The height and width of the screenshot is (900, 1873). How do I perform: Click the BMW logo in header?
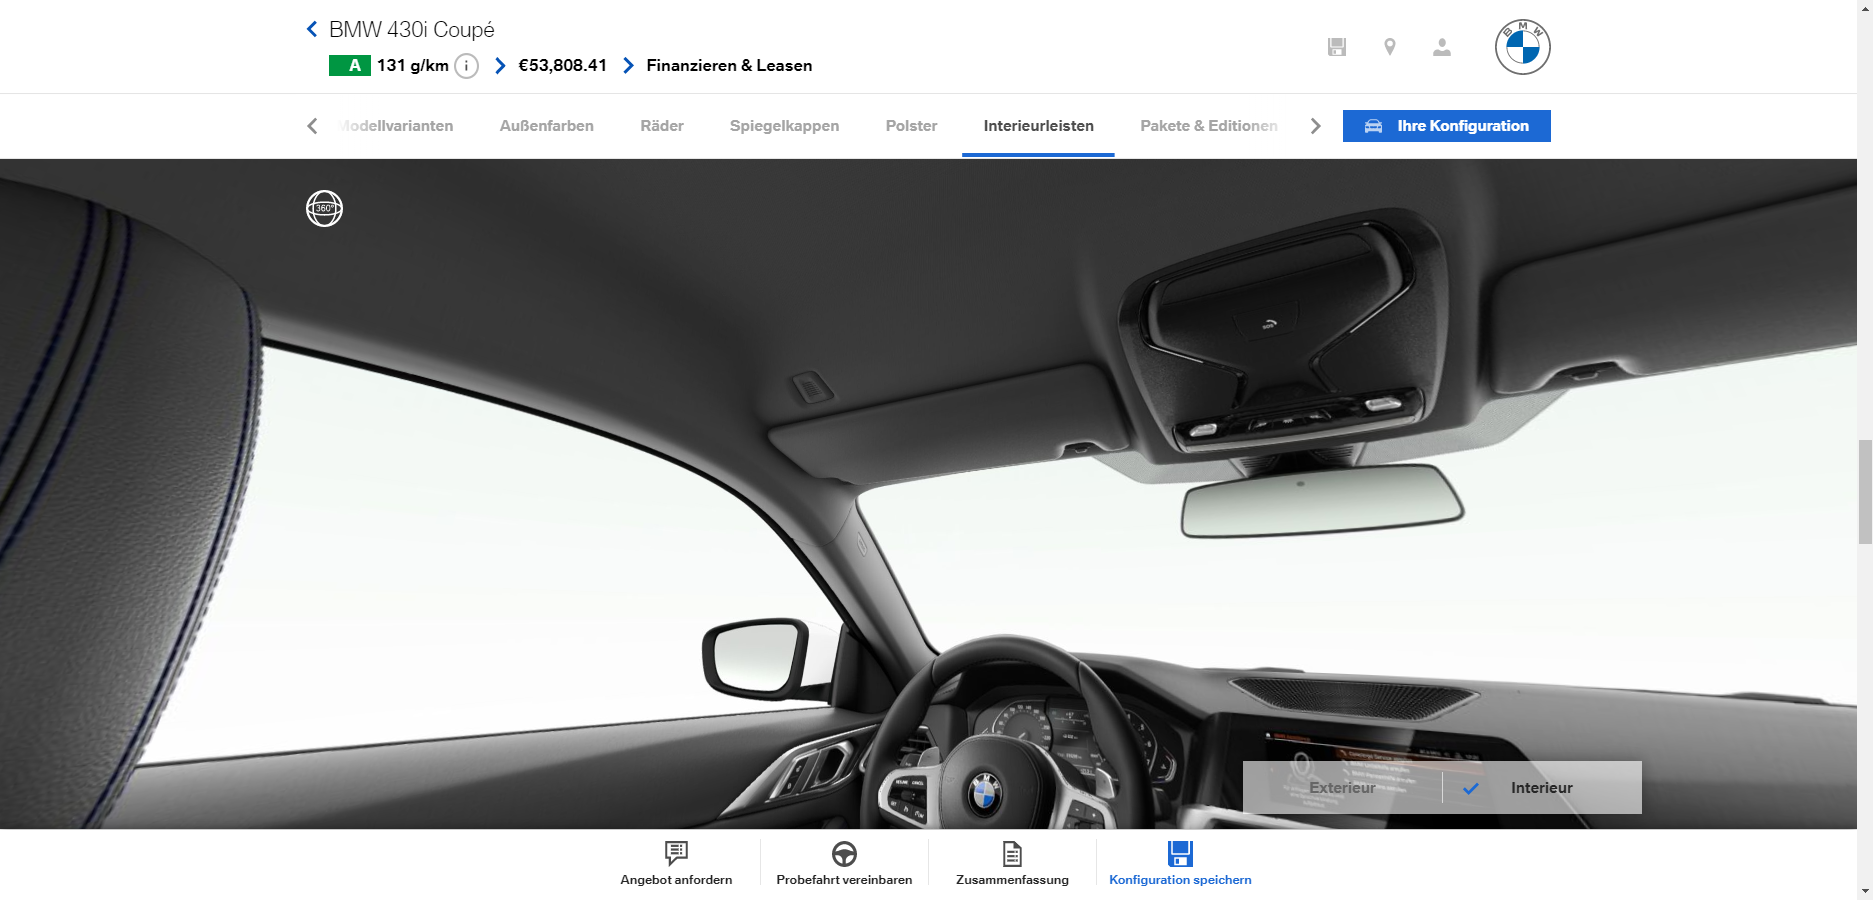[x=1522, y=47]
